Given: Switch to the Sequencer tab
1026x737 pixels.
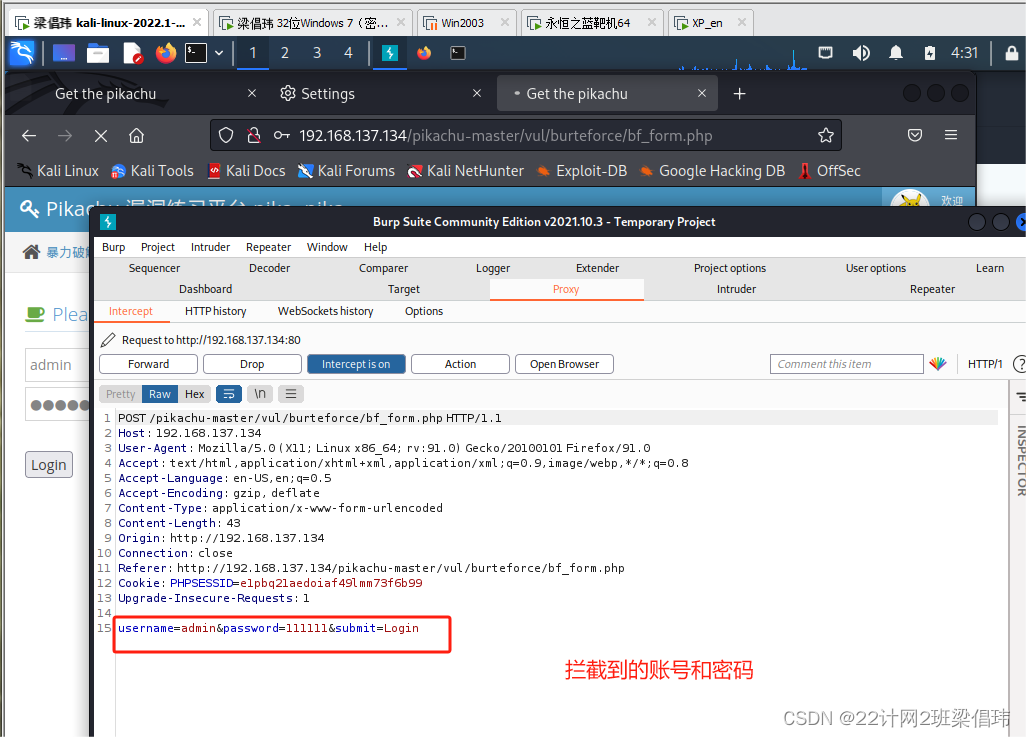Looking at the screenshot, I should (x=154, y=268).
